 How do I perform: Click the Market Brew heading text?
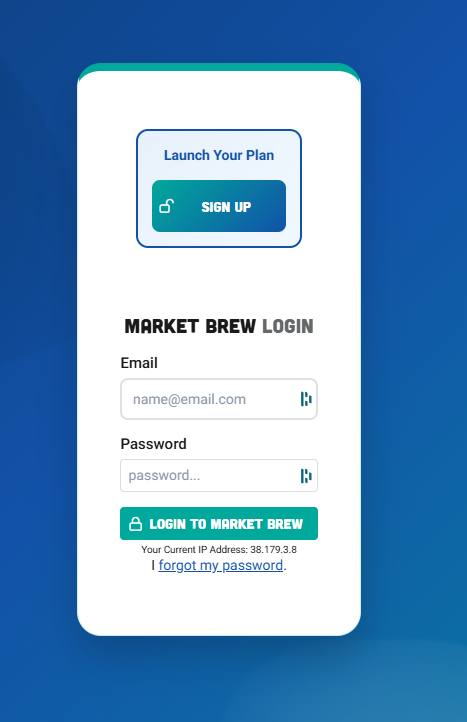pyautogui.click(x=190, y=326)
